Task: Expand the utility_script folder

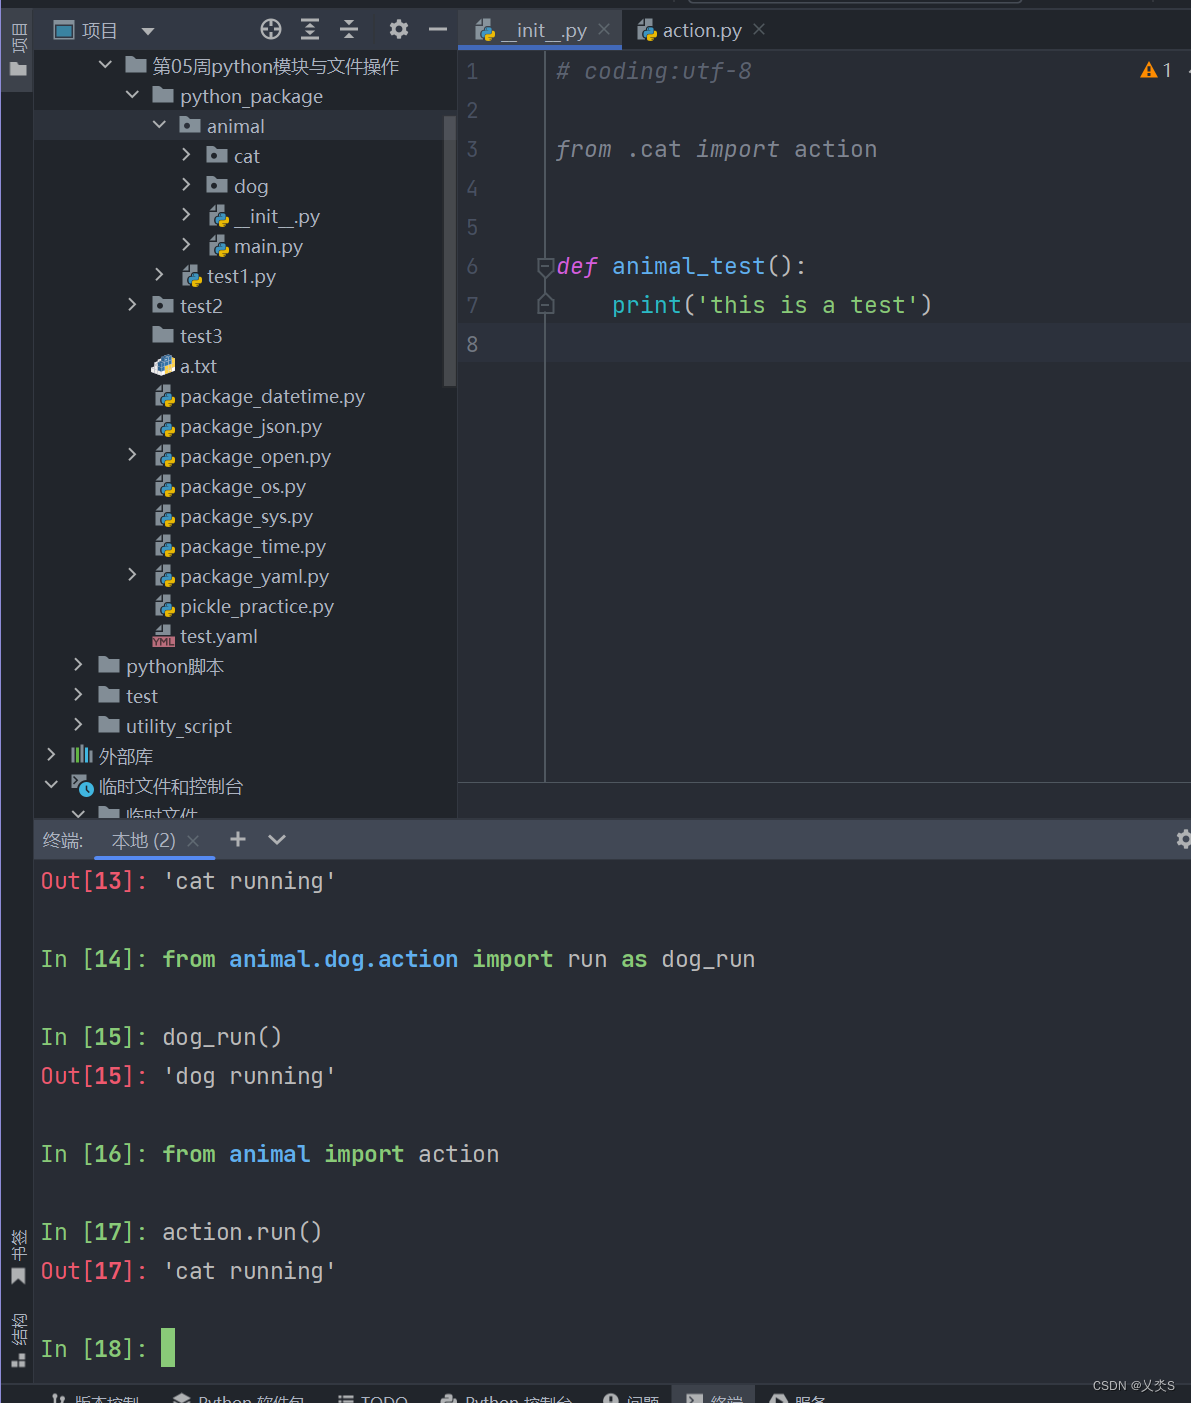Action: [78, 725]
